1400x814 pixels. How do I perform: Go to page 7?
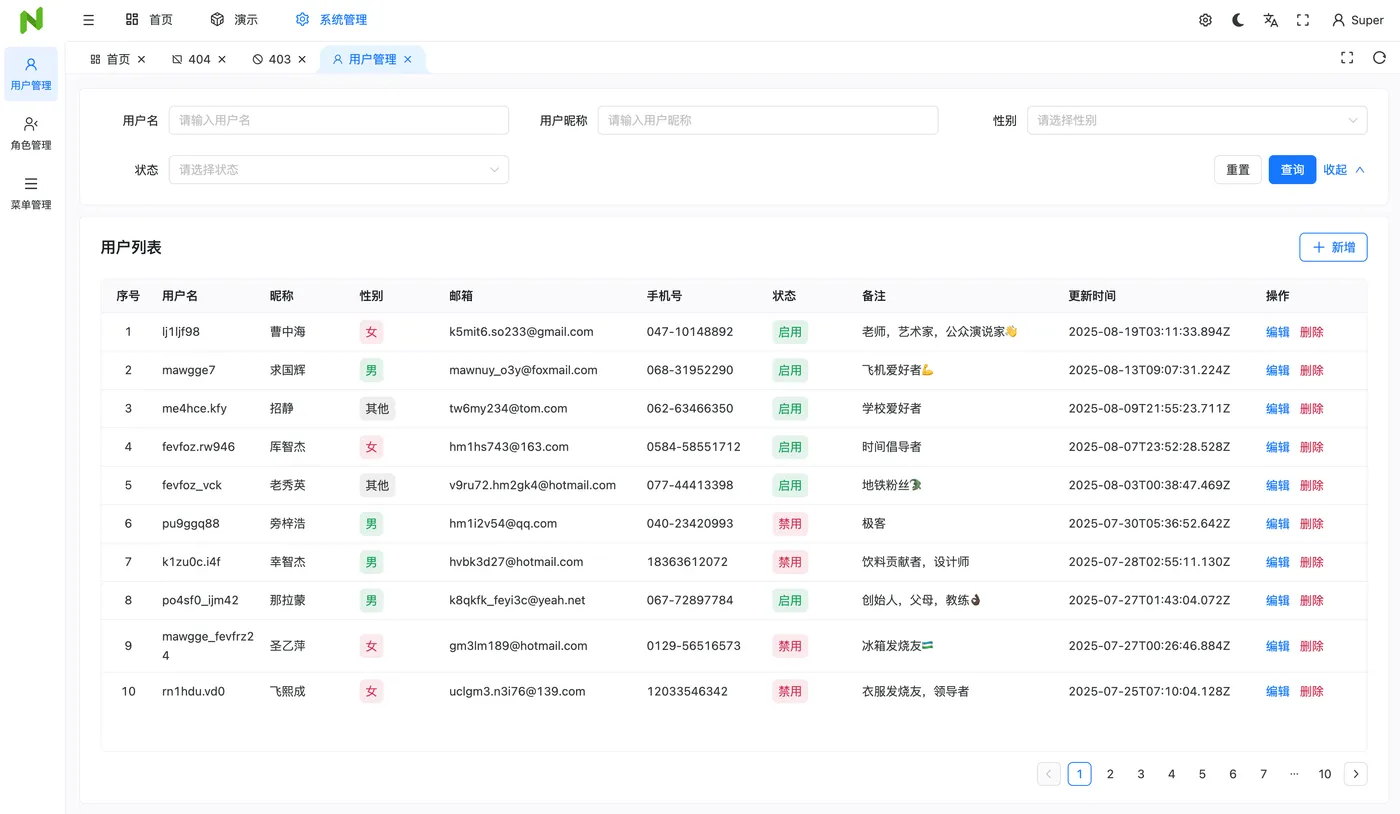[1263, 774]
